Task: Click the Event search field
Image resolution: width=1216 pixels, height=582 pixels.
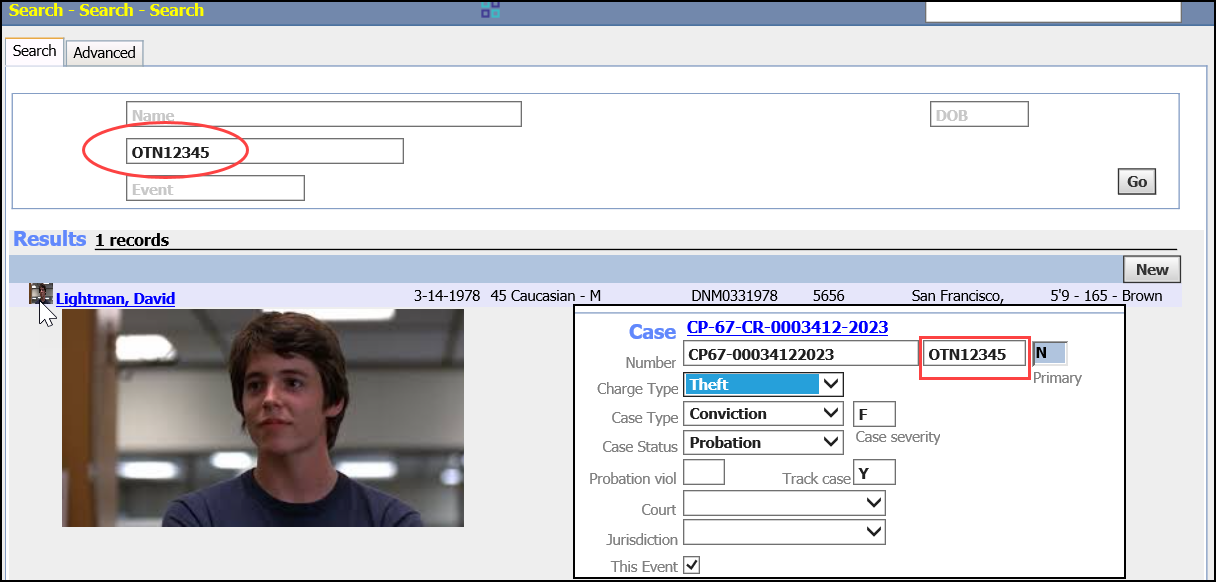Action: [215, 188]
